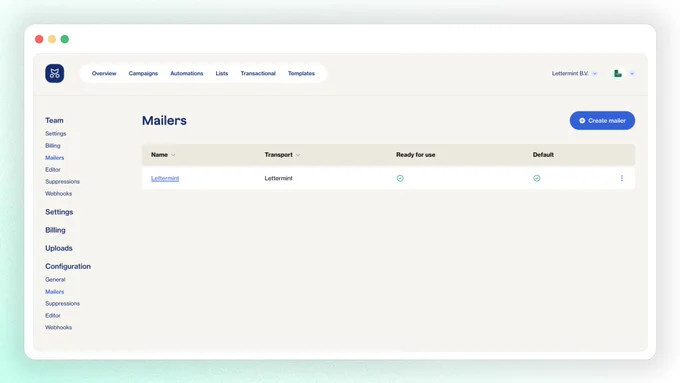Click the red close window button
Viewport: 680px width, 383px height.
point(39,39)
